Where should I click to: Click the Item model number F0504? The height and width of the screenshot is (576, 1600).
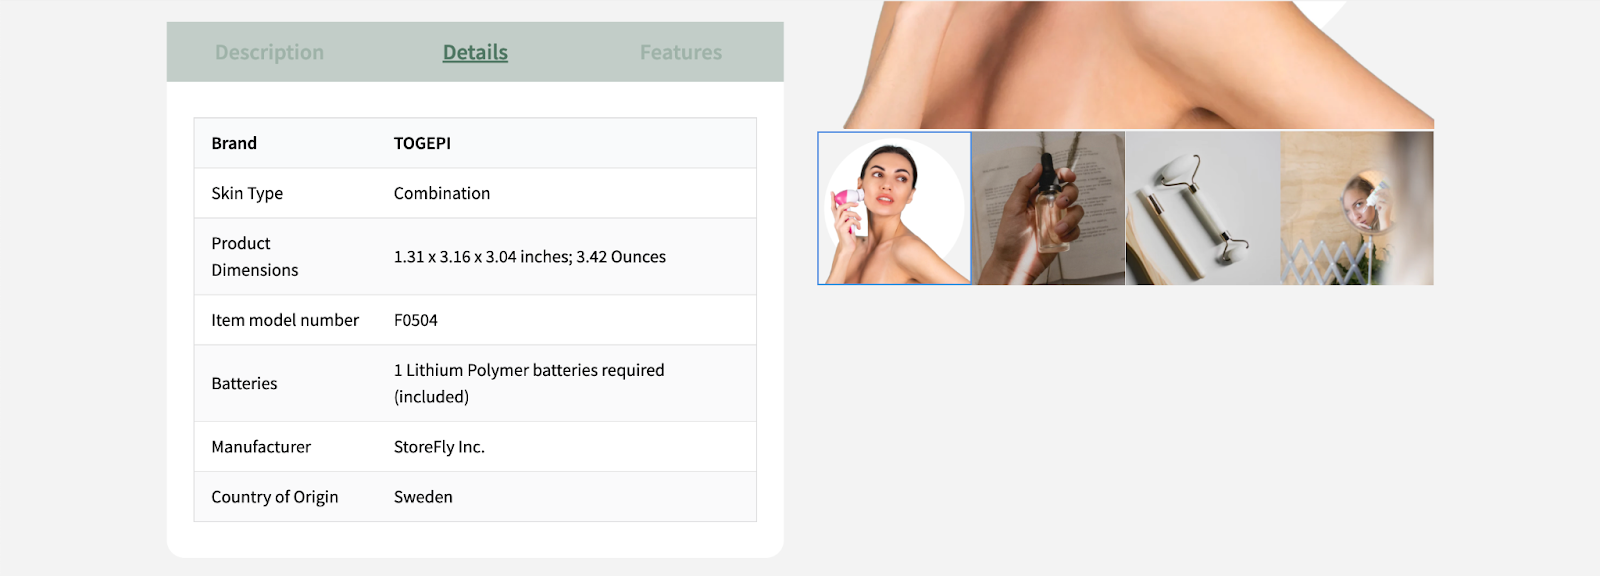416,320
